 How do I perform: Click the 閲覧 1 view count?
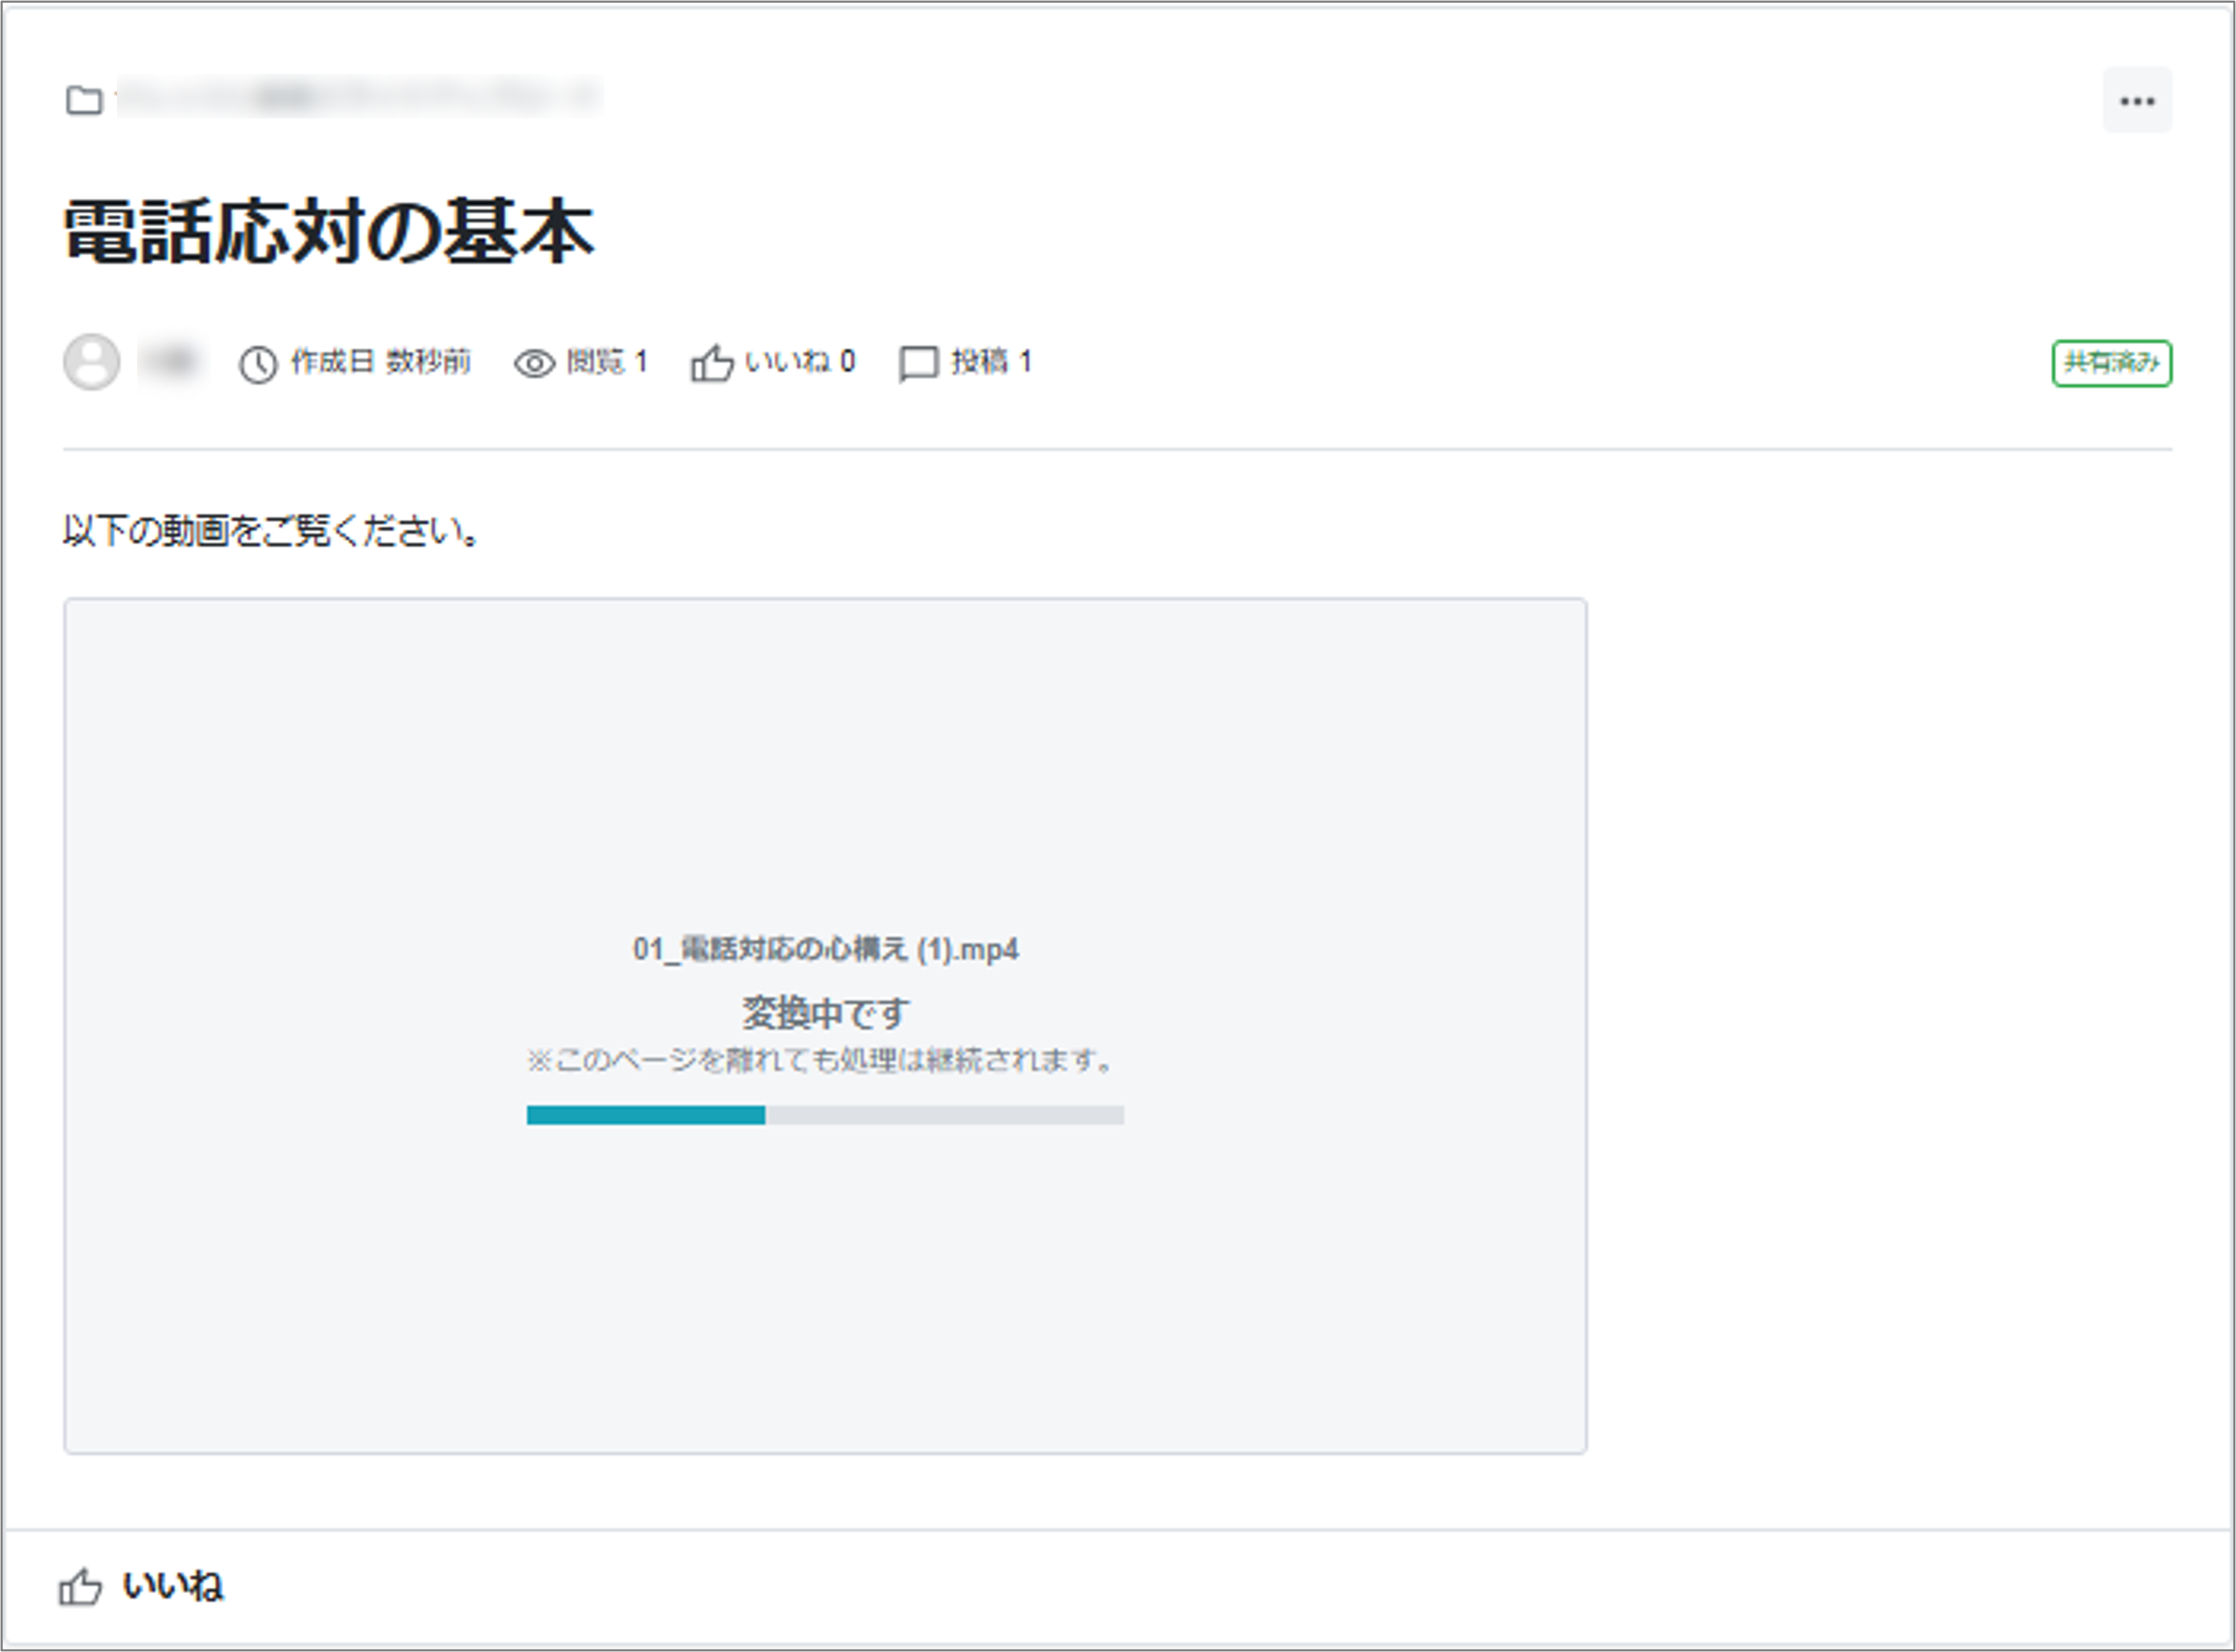607,362
